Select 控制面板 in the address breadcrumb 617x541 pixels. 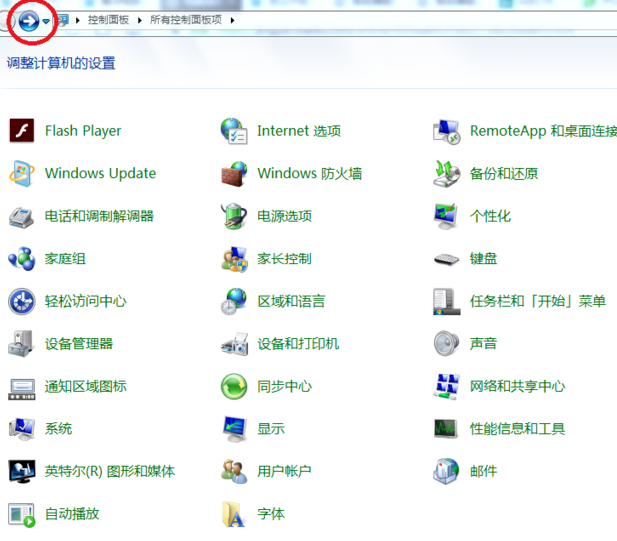pos(108,20)
